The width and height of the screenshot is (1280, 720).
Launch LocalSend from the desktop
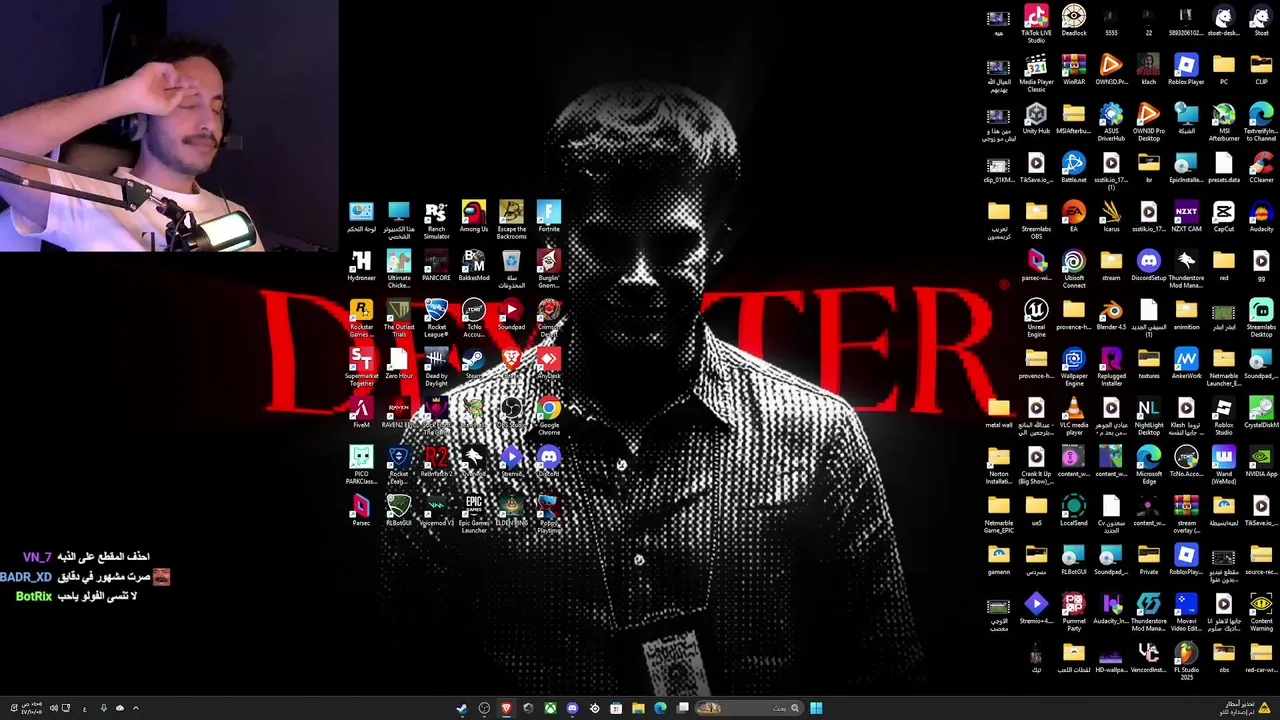coord(1074,511)
